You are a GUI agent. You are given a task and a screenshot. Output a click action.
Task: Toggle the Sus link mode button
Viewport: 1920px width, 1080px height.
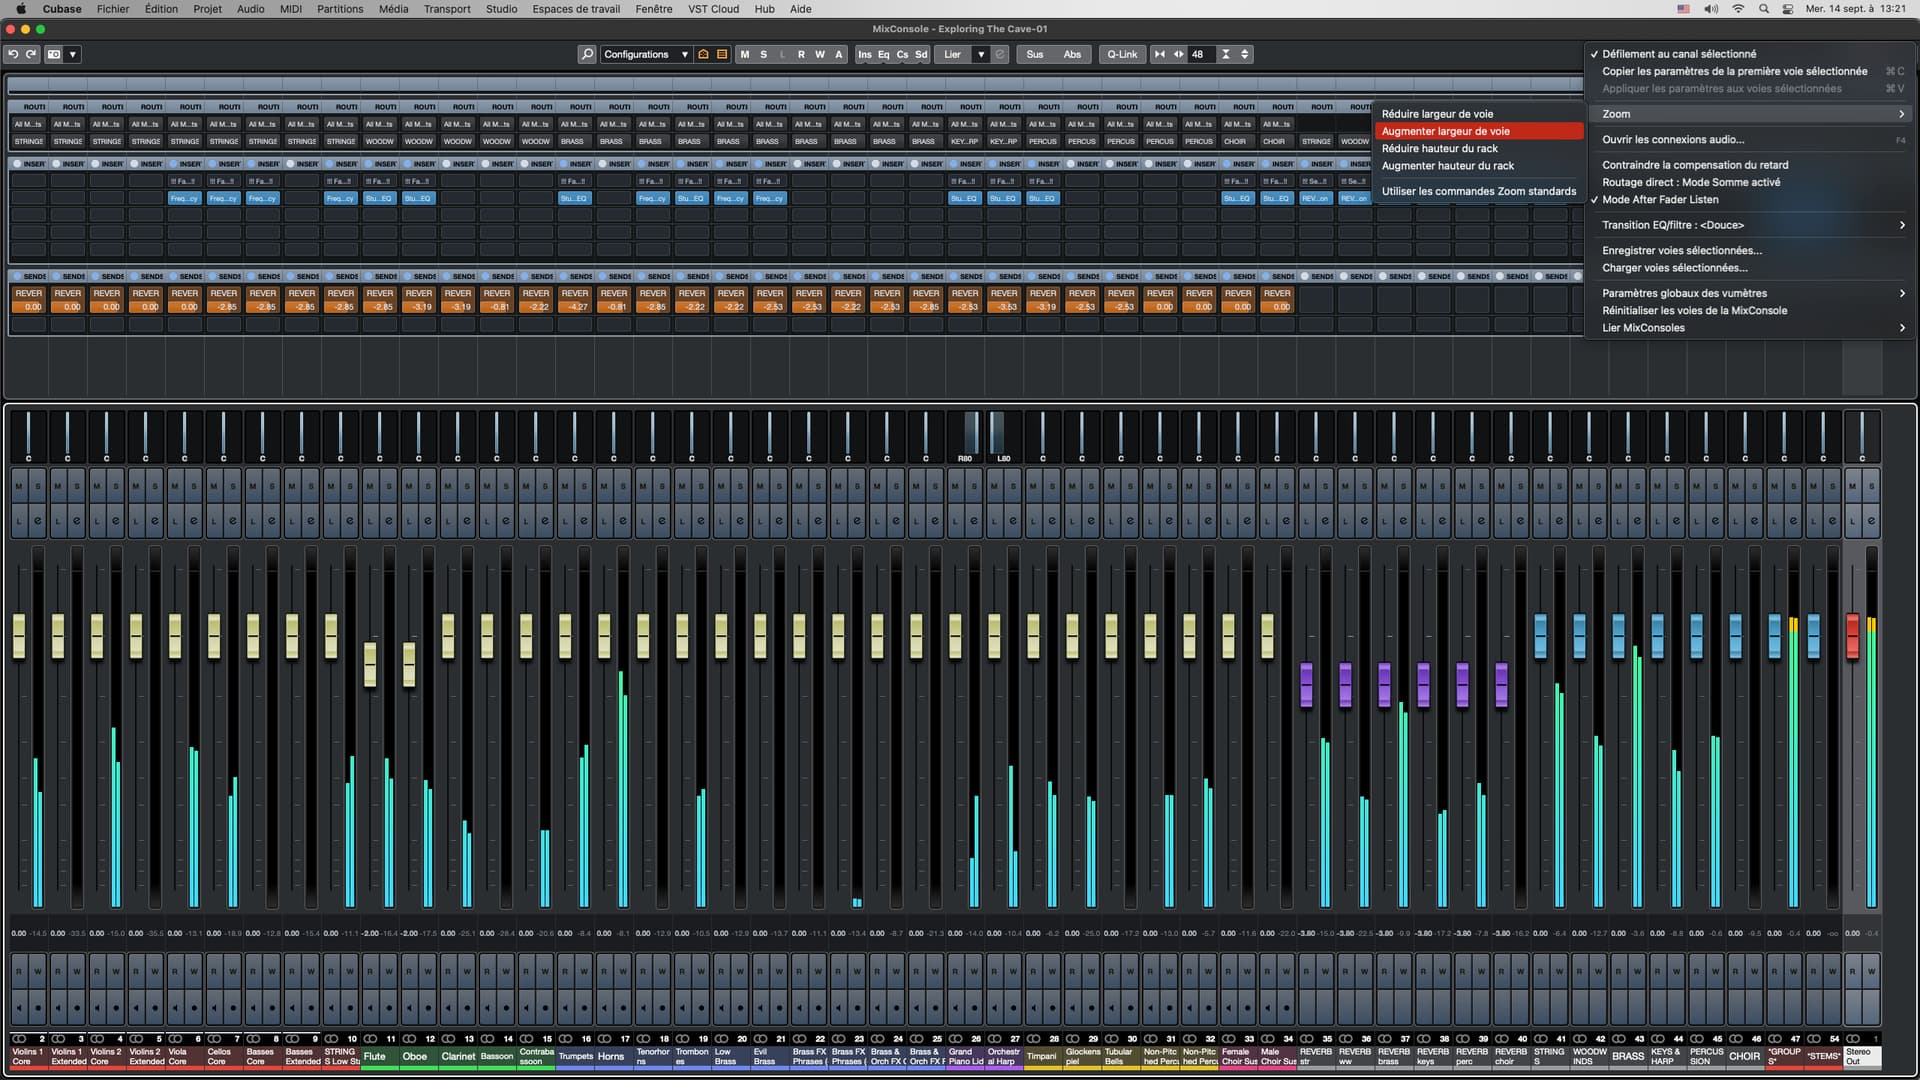(x=1034, y=54)
